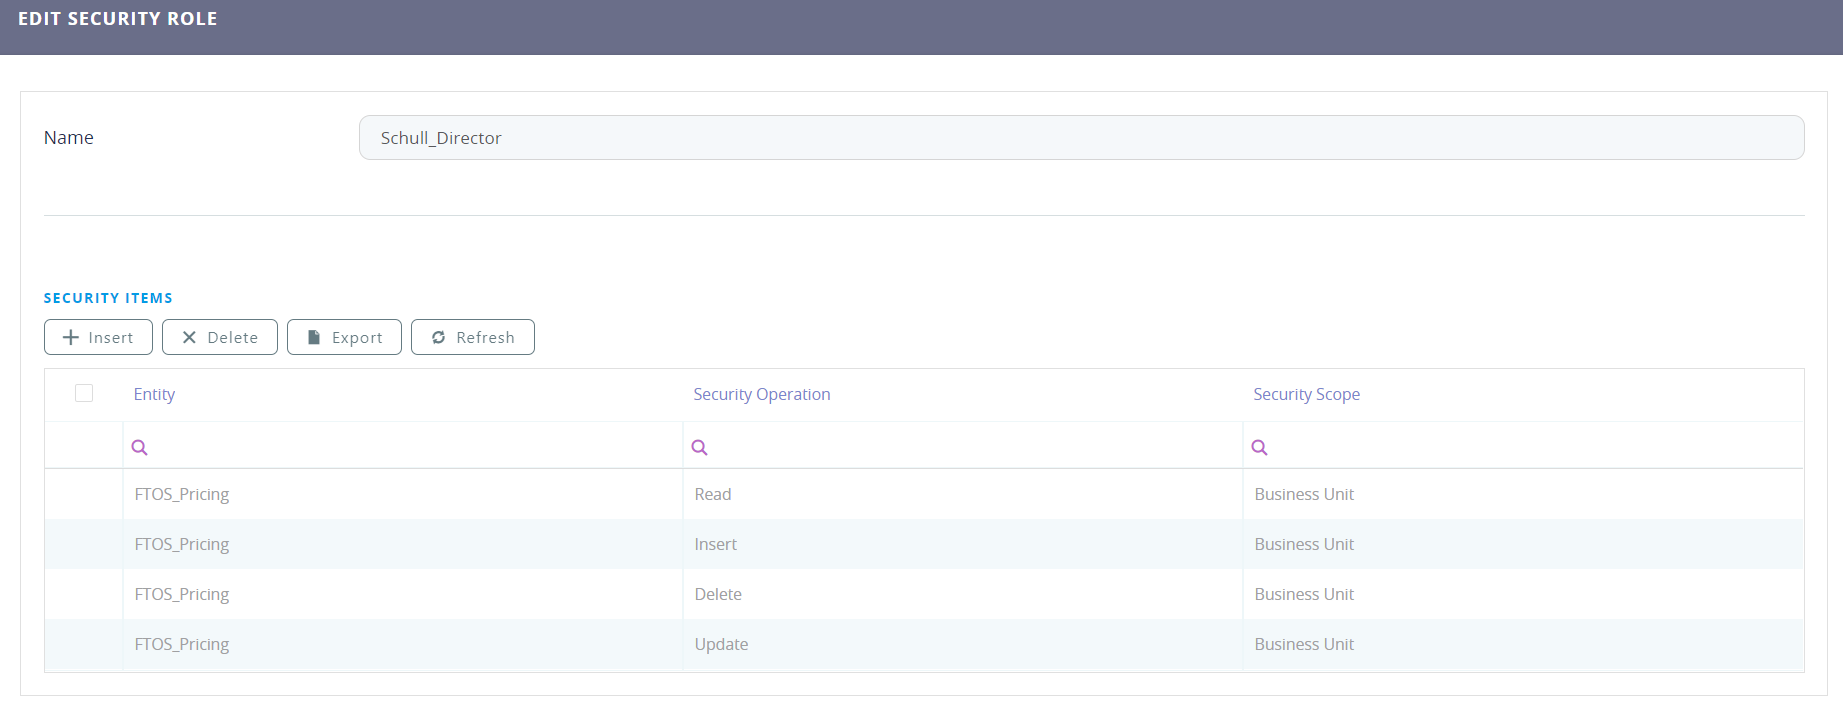Refresh the security items grid
Viewport: 1843px width, 707px height.
[x=472, y=337]
